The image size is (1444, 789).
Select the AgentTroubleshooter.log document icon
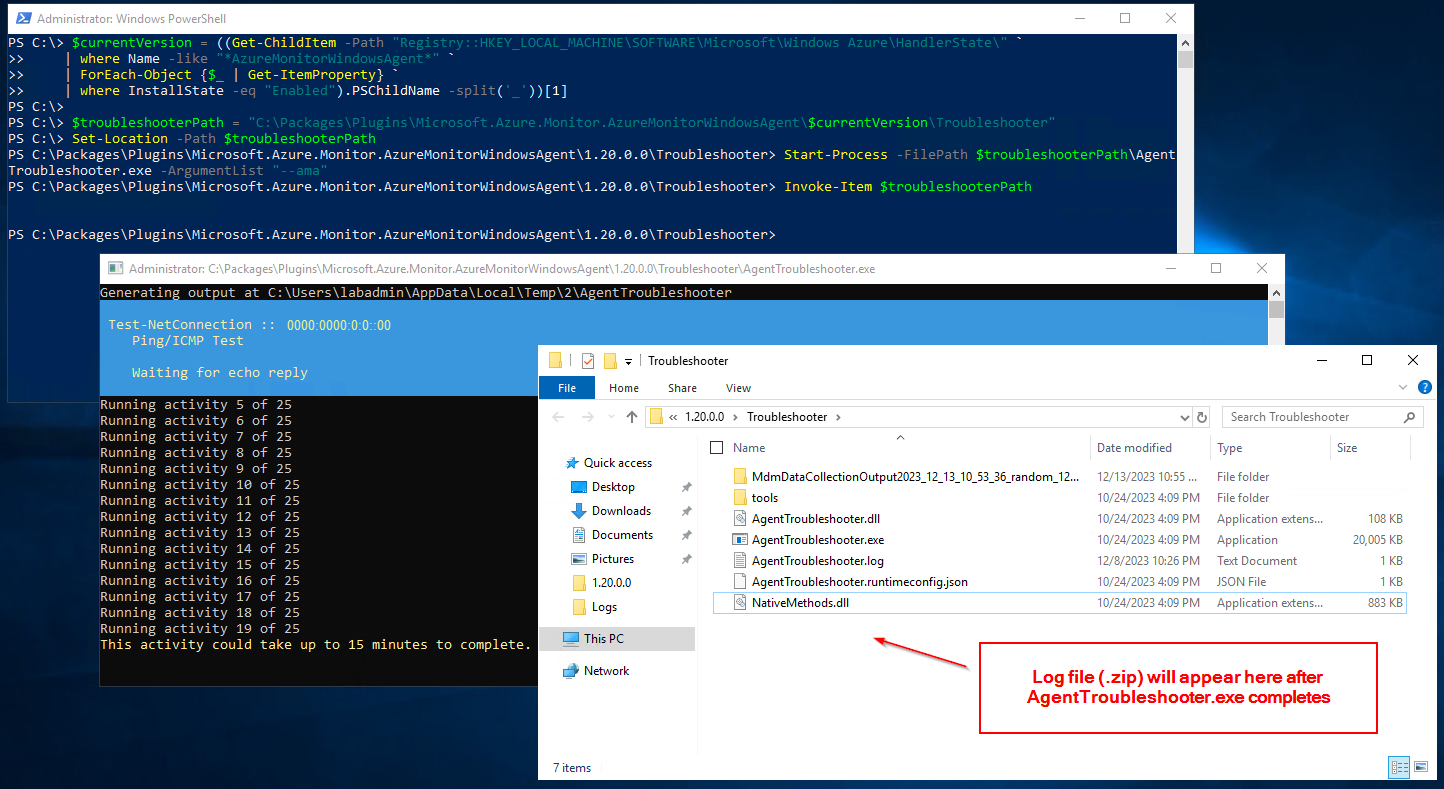click(740, 561)
